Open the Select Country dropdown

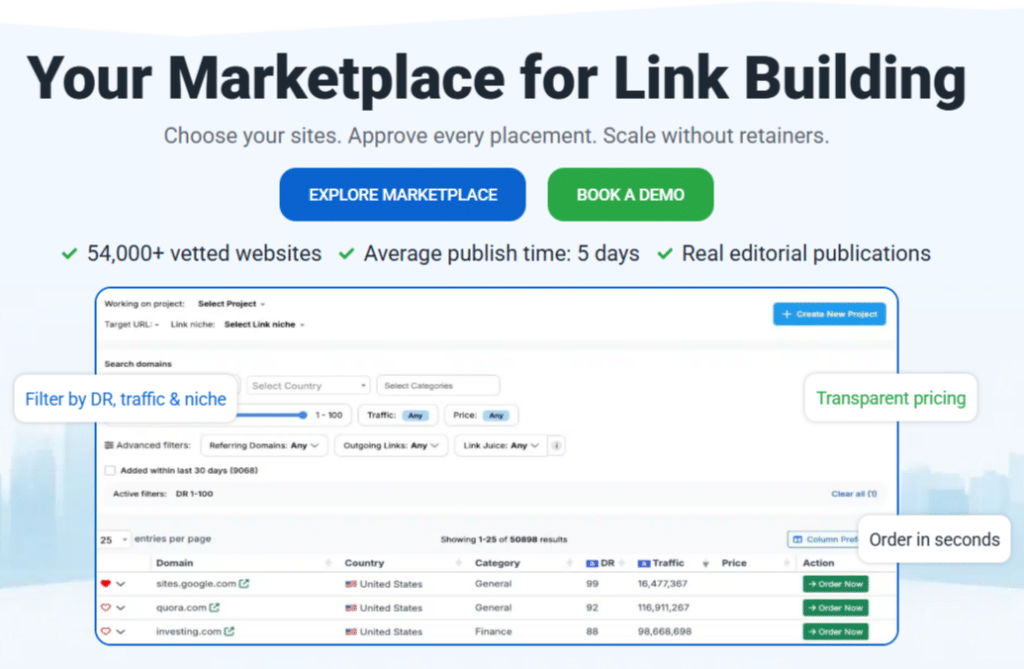tap(307, 385)
